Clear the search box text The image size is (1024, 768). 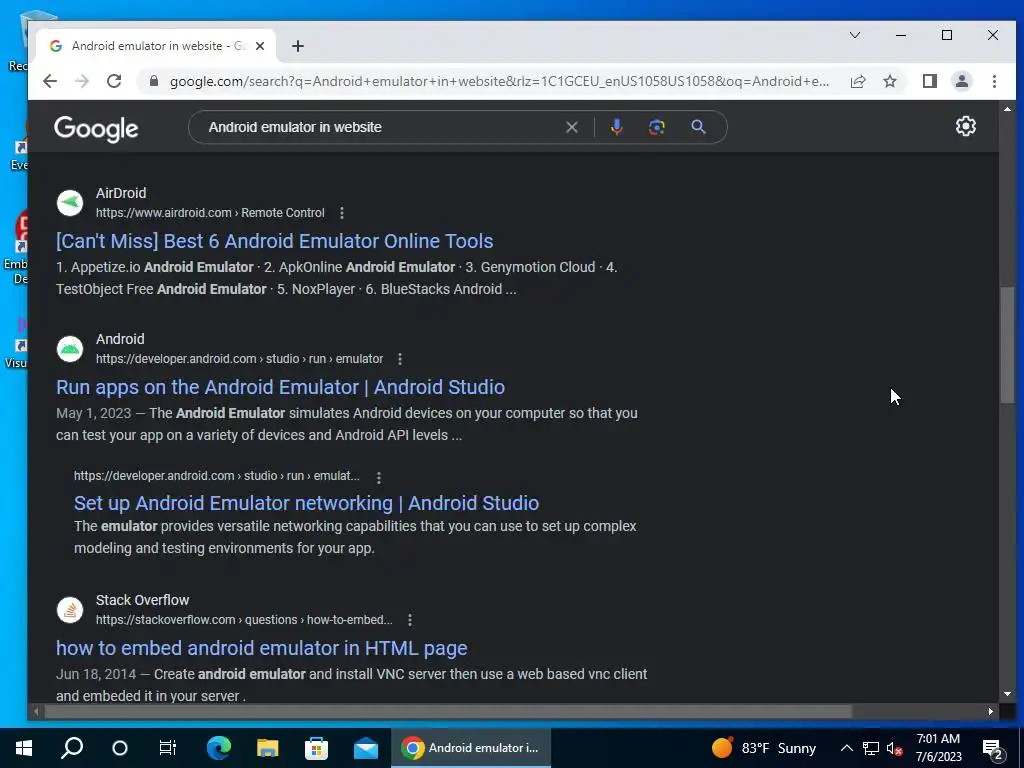click(571, 127)
